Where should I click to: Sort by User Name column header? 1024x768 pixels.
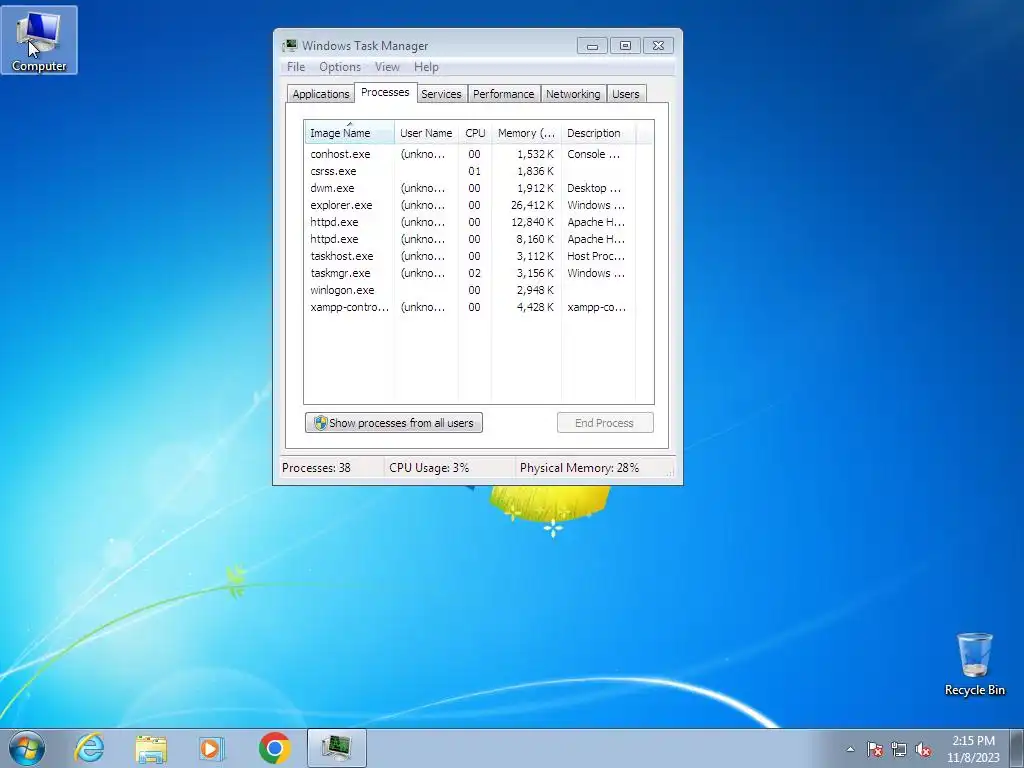(426, 133)
